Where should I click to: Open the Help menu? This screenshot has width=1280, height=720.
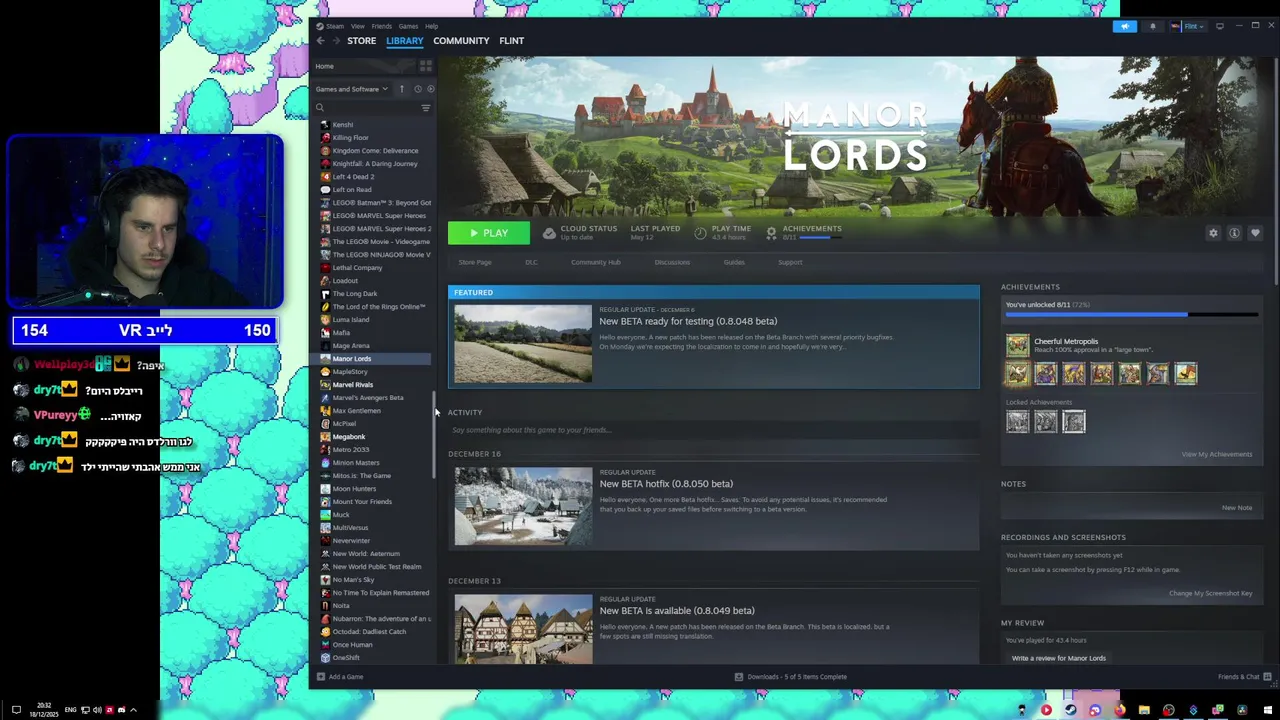431,26
